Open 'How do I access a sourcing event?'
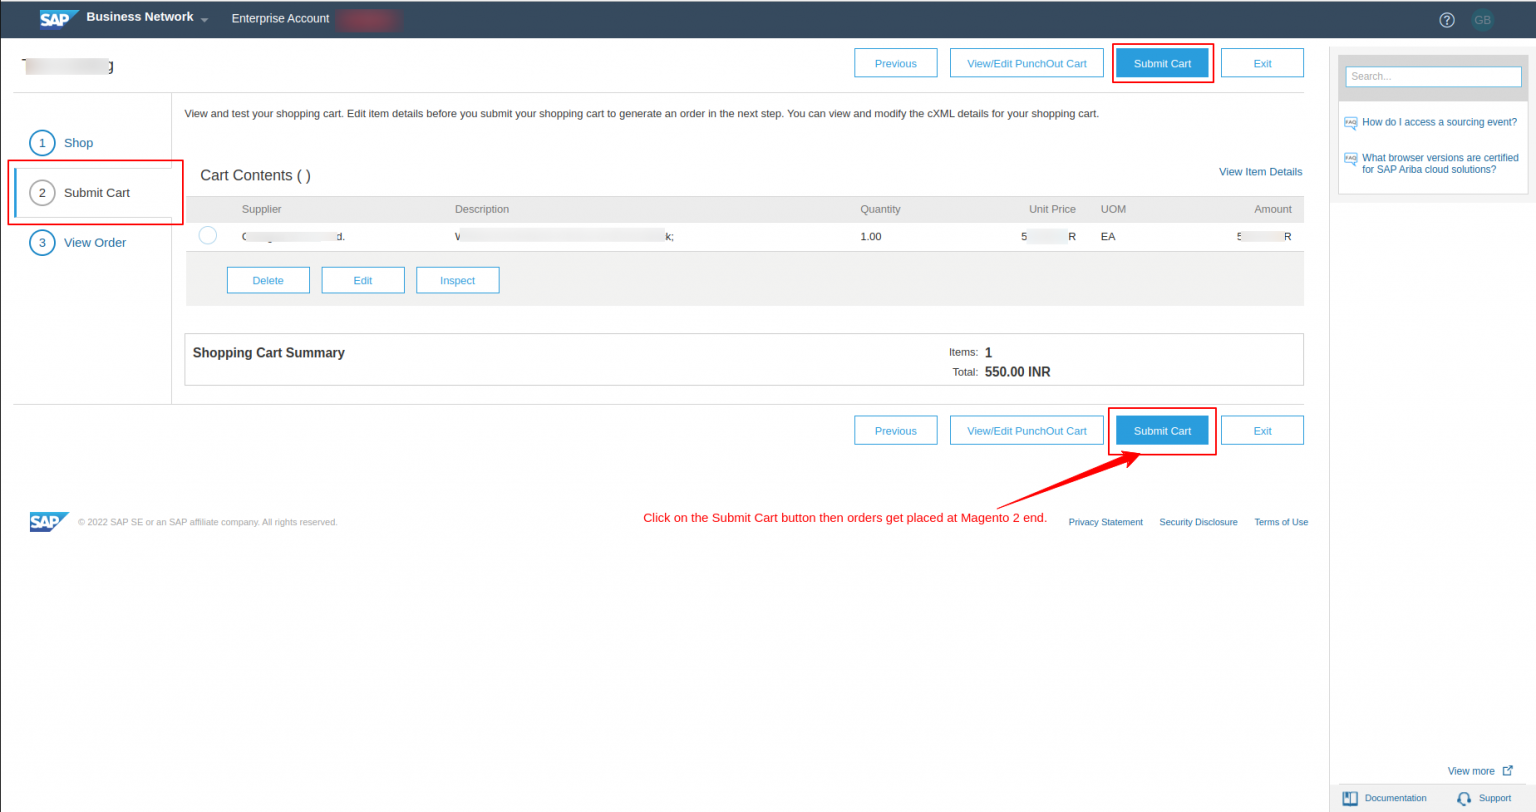 (x=1439, y=122)
